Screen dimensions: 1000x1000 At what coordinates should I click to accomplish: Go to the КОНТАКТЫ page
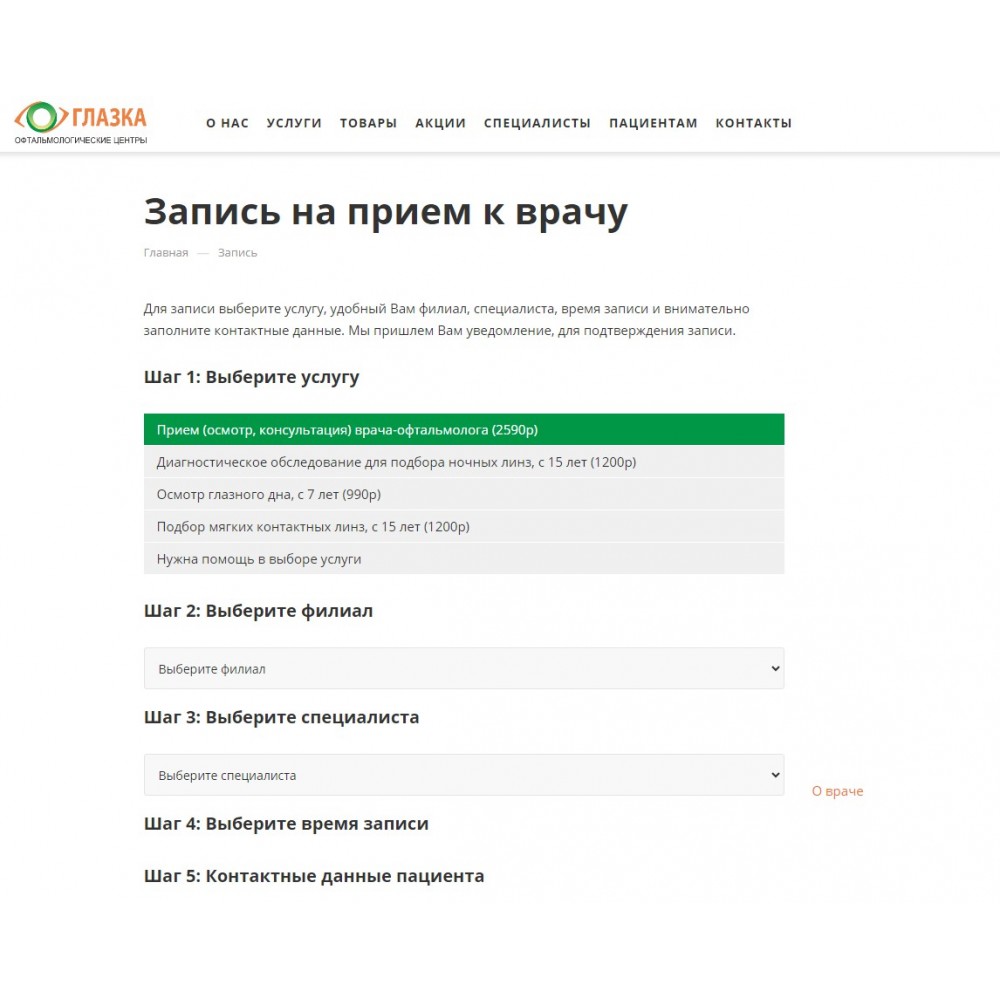pos(753,123)
